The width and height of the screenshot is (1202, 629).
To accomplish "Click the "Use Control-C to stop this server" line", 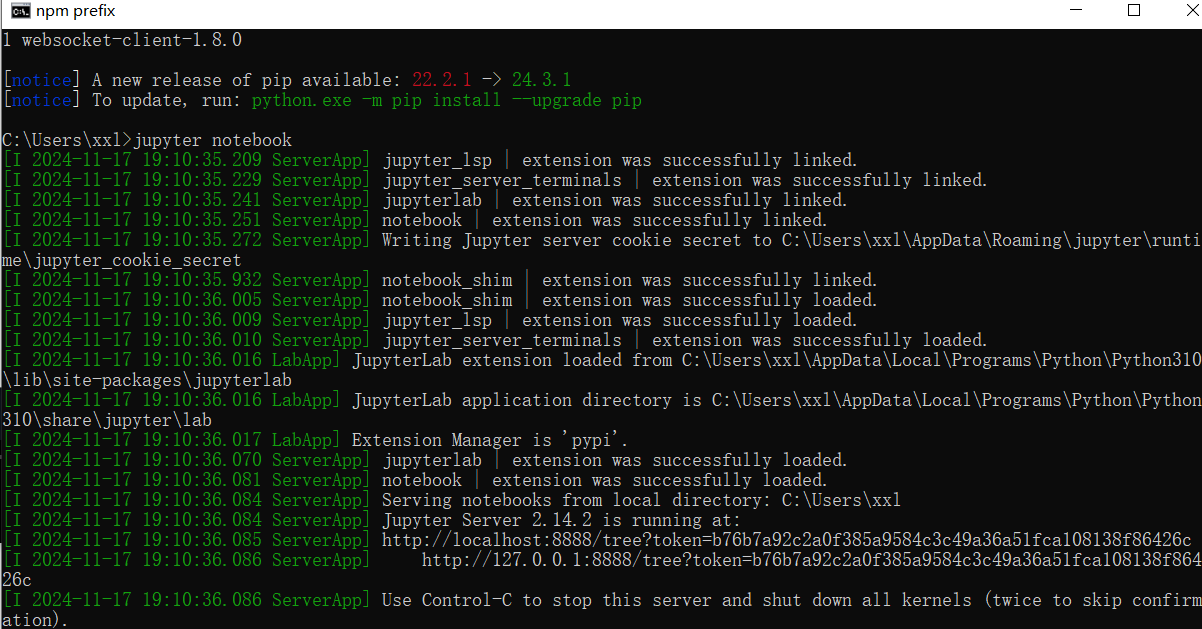I will click(601, 600).
